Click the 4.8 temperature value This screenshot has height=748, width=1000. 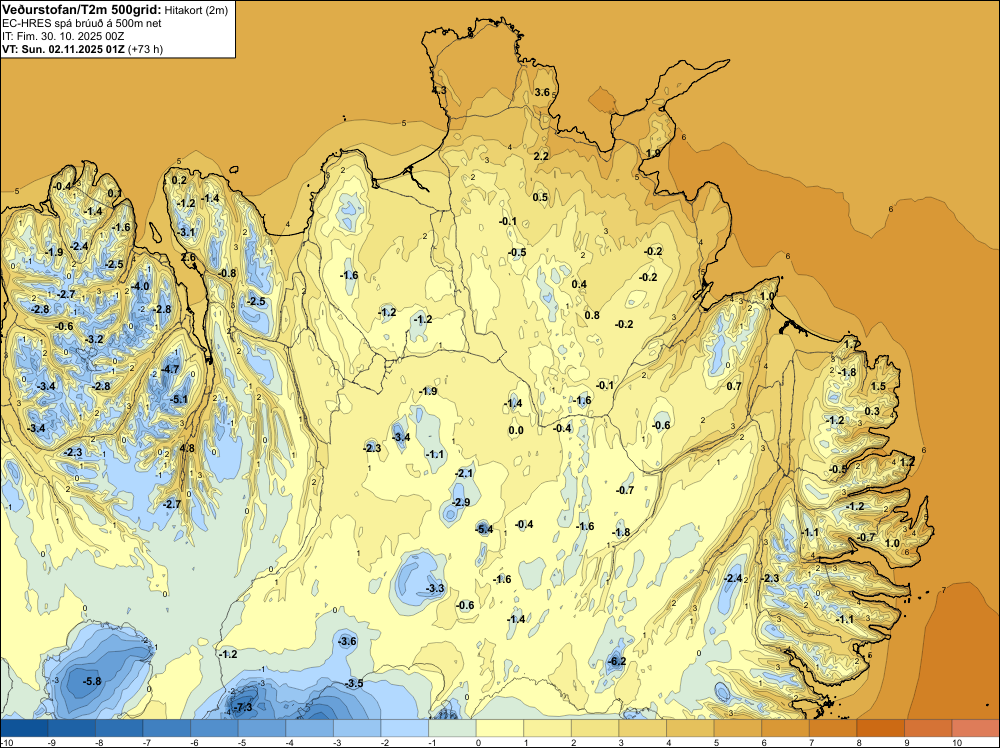tap(187, 448)
